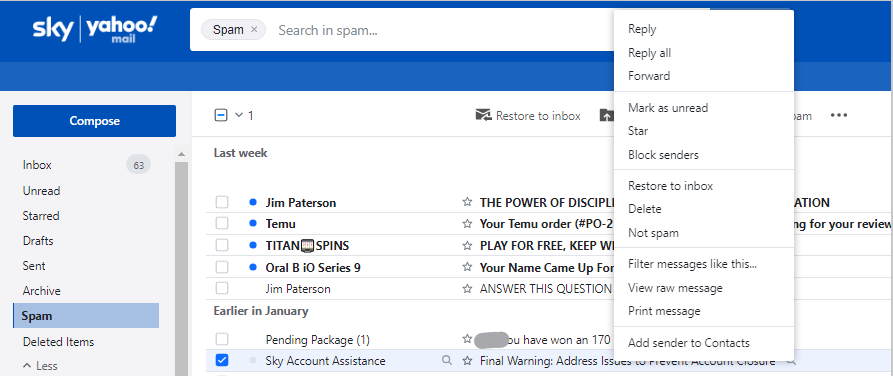Tick checkbox for first Jim Paterson unread email
Image resolution: width=893 pixels, height=376 pixels.
[222, 202]
